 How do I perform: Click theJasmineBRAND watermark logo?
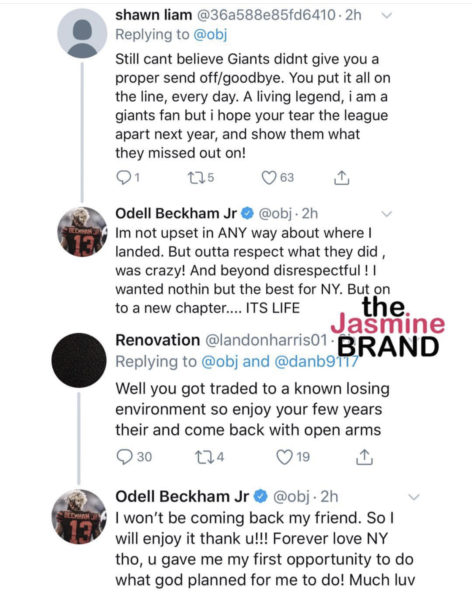pos(387,326)
